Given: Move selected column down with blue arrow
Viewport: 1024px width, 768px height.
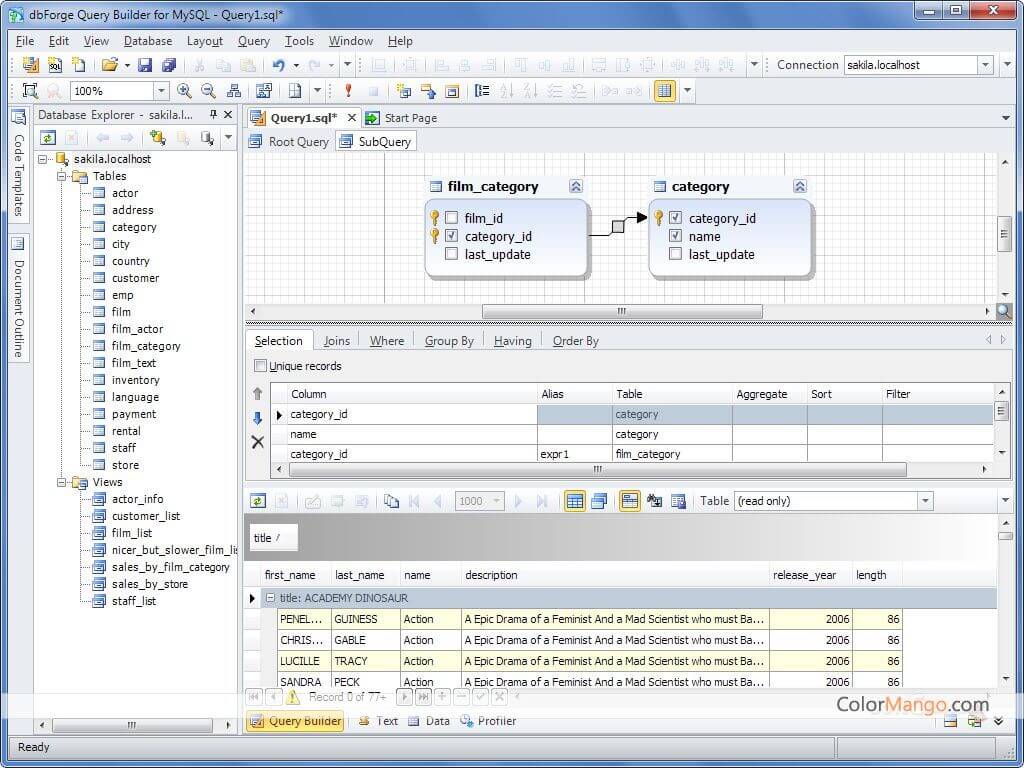Looking at the screenshot, I should (257, 418).
